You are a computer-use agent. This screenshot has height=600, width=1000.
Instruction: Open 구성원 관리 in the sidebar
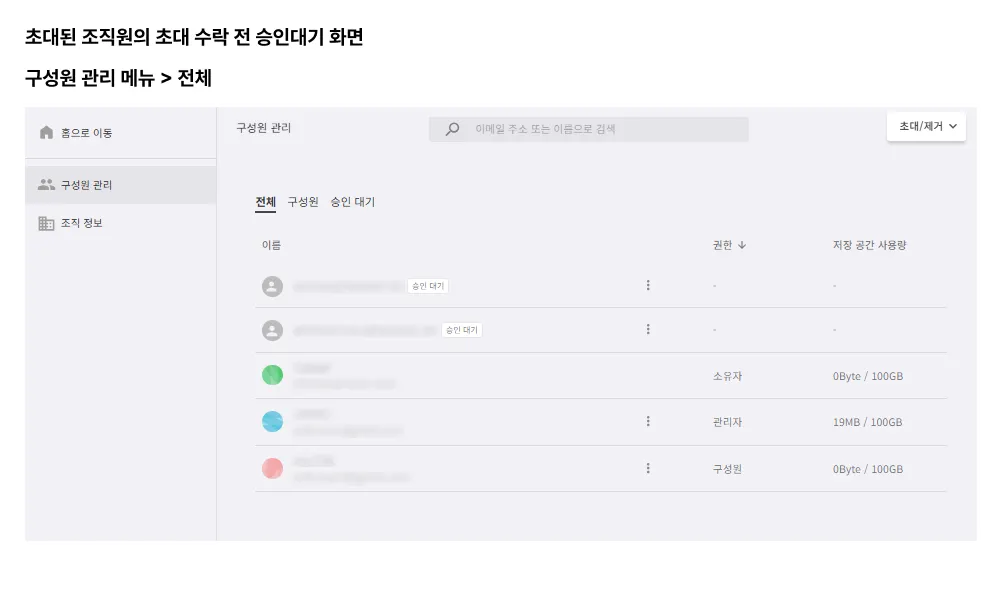coord(86,185)
